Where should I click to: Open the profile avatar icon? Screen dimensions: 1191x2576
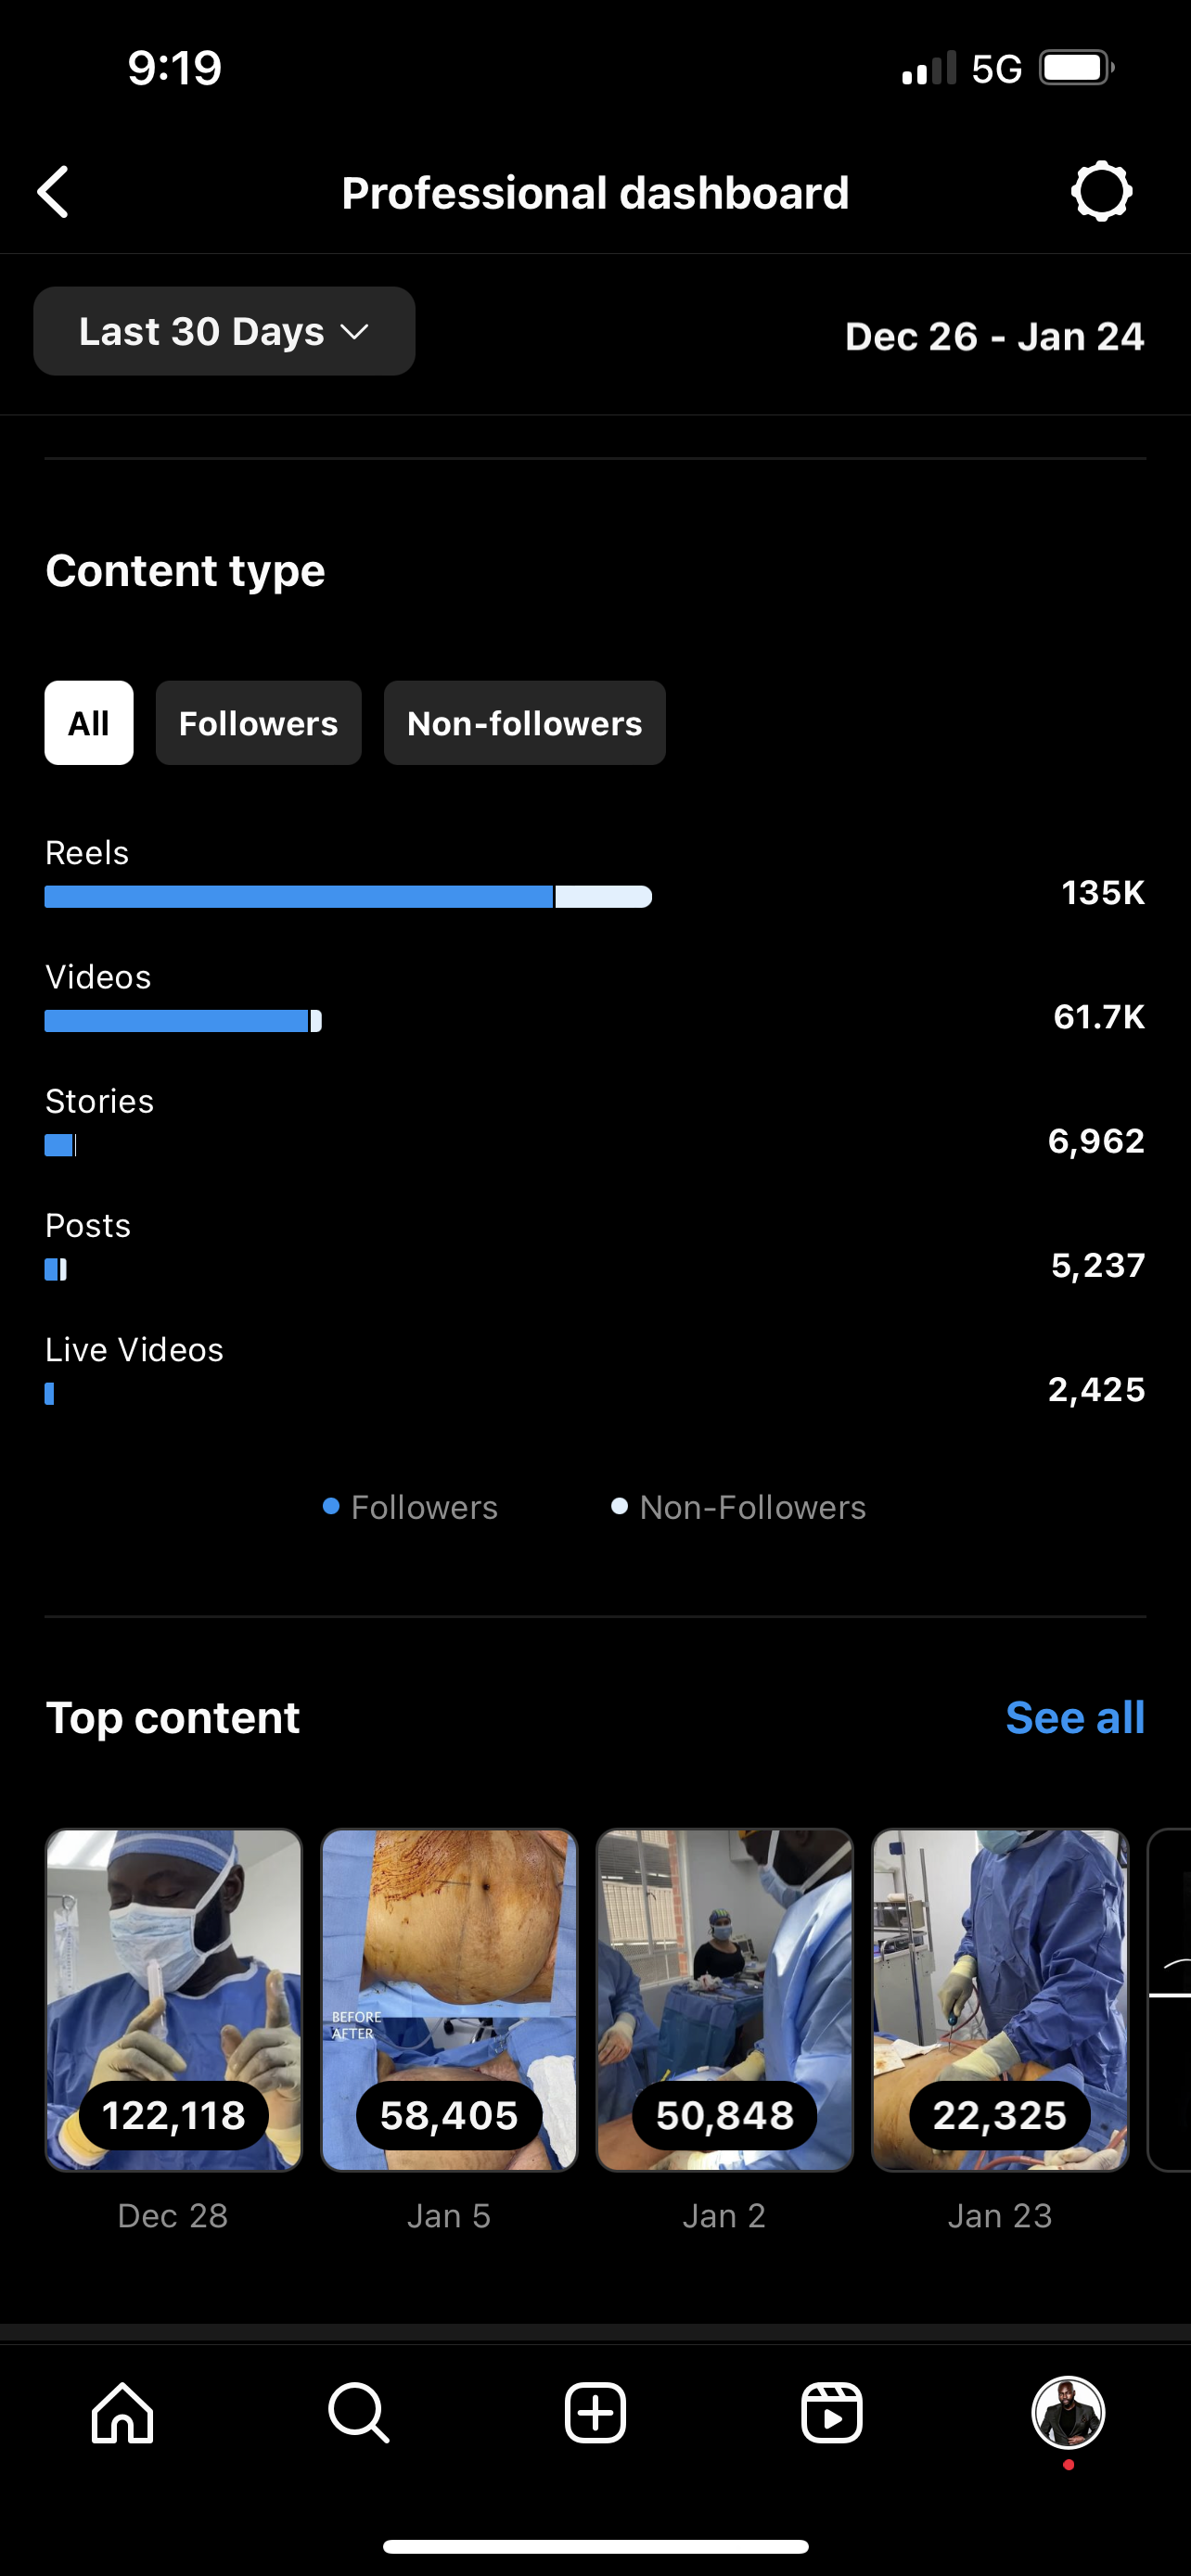point(1068,2413)
